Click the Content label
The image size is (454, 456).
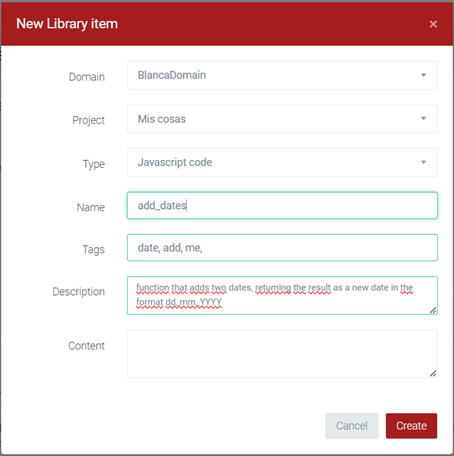86,346
